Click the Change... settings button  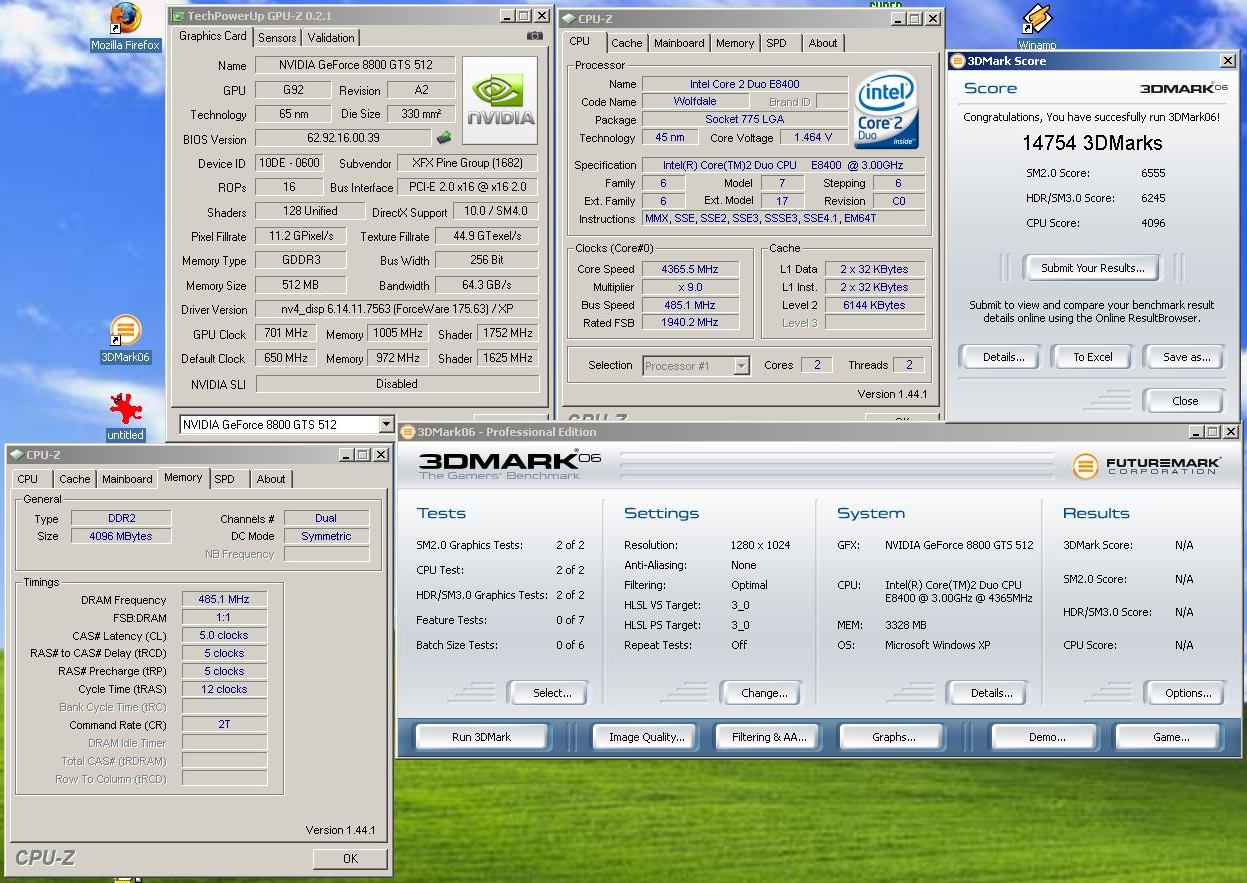point(764,693)
